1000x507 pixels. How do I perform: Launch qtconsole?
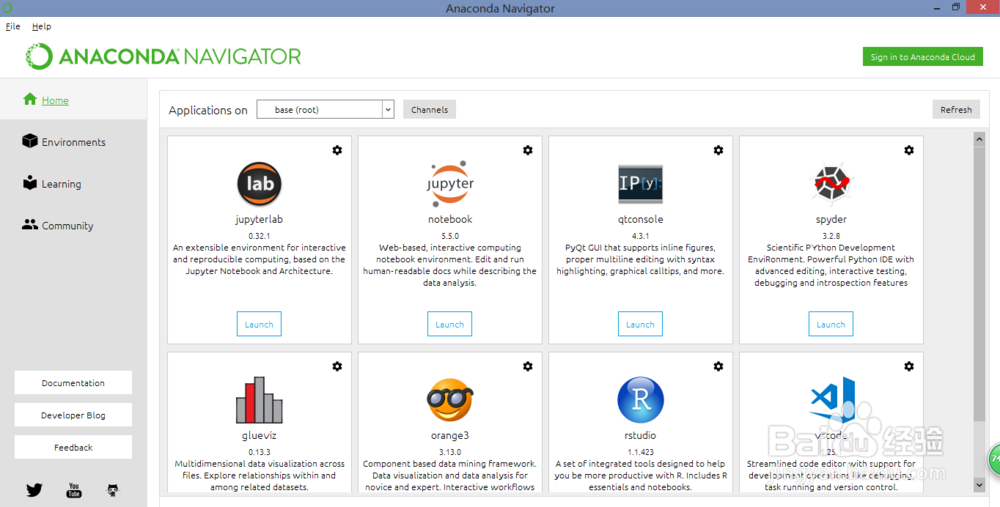coord(640,324)
